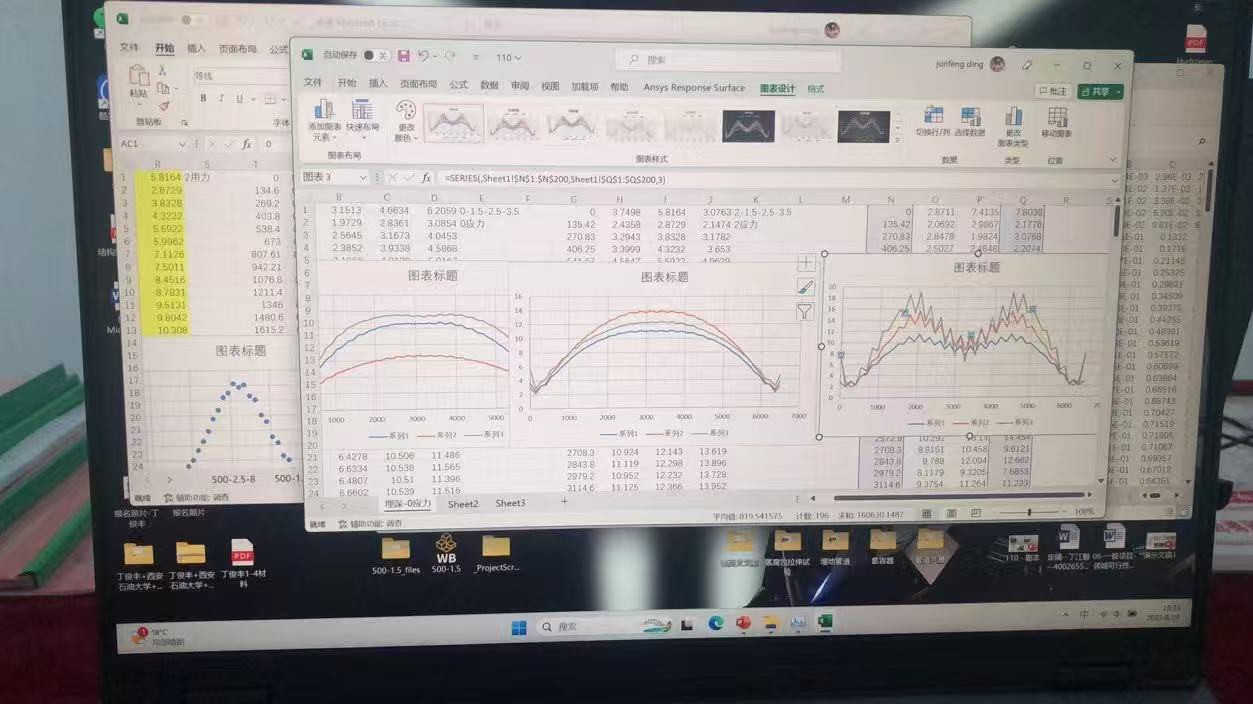Click the horizontal scrollbar in front Excel window
The height and width of the screenshot is (704, 1253).
click(960, 496)
